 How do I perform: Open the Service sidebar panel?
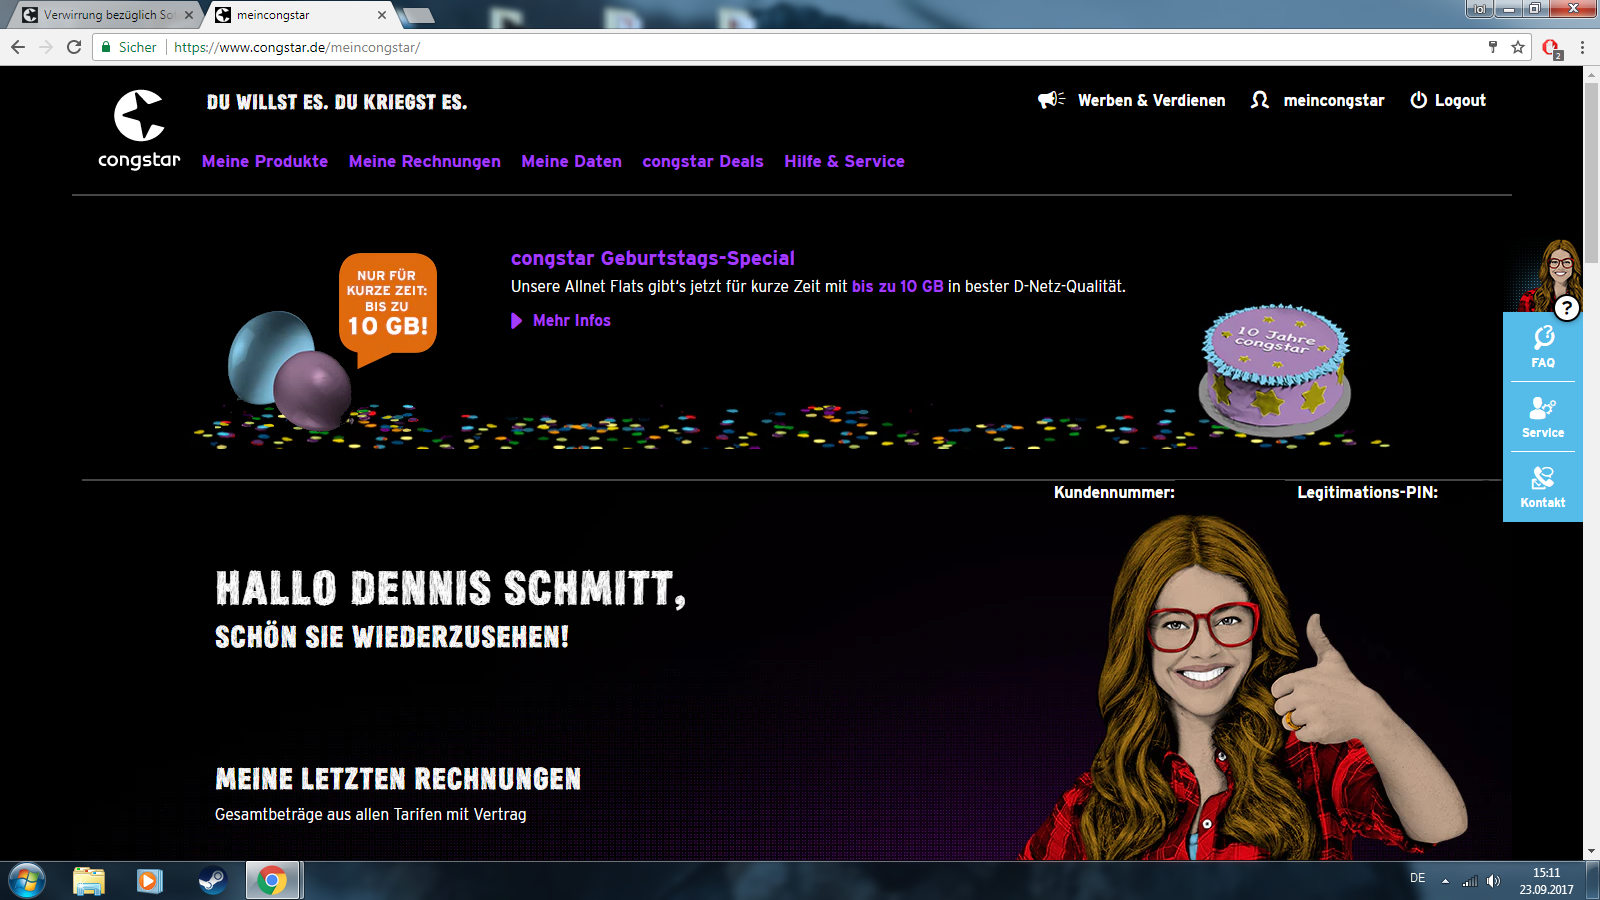point(1543,417)
